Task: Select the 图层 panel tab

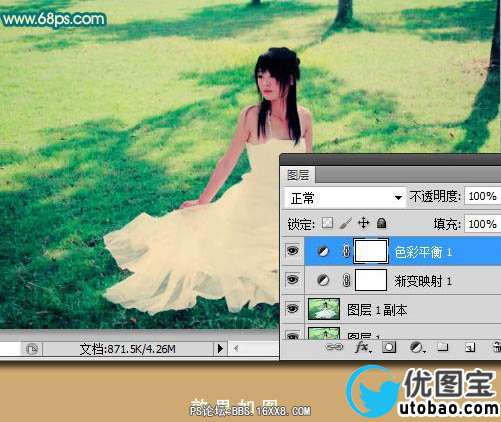Action: pos(298,175)
